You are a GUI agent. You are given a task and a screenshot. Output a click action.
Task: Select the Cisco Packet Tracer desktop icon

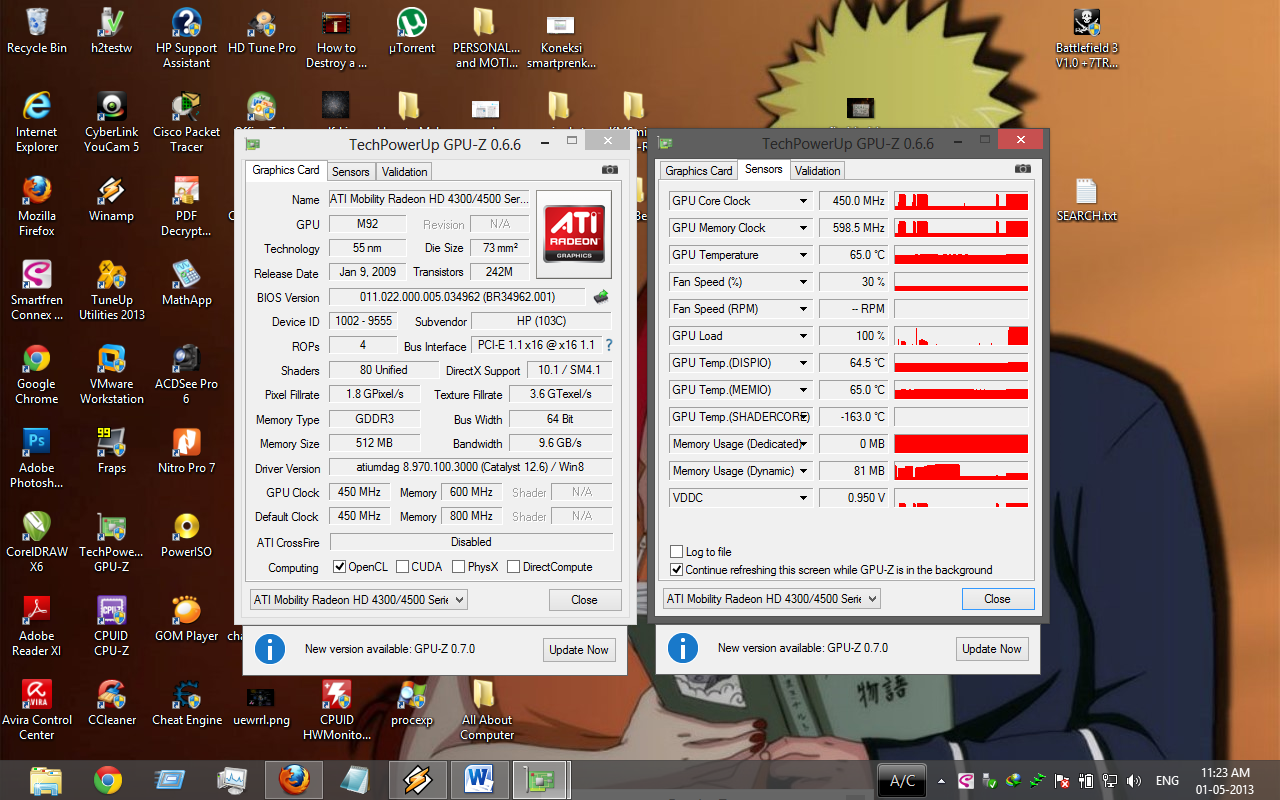click(x=187, y=123)
